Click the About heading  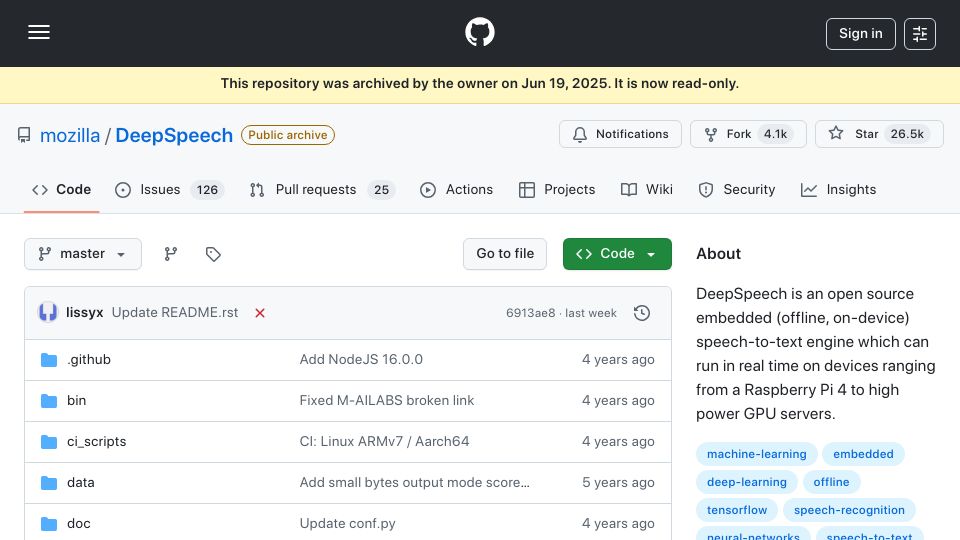[718, 253]
